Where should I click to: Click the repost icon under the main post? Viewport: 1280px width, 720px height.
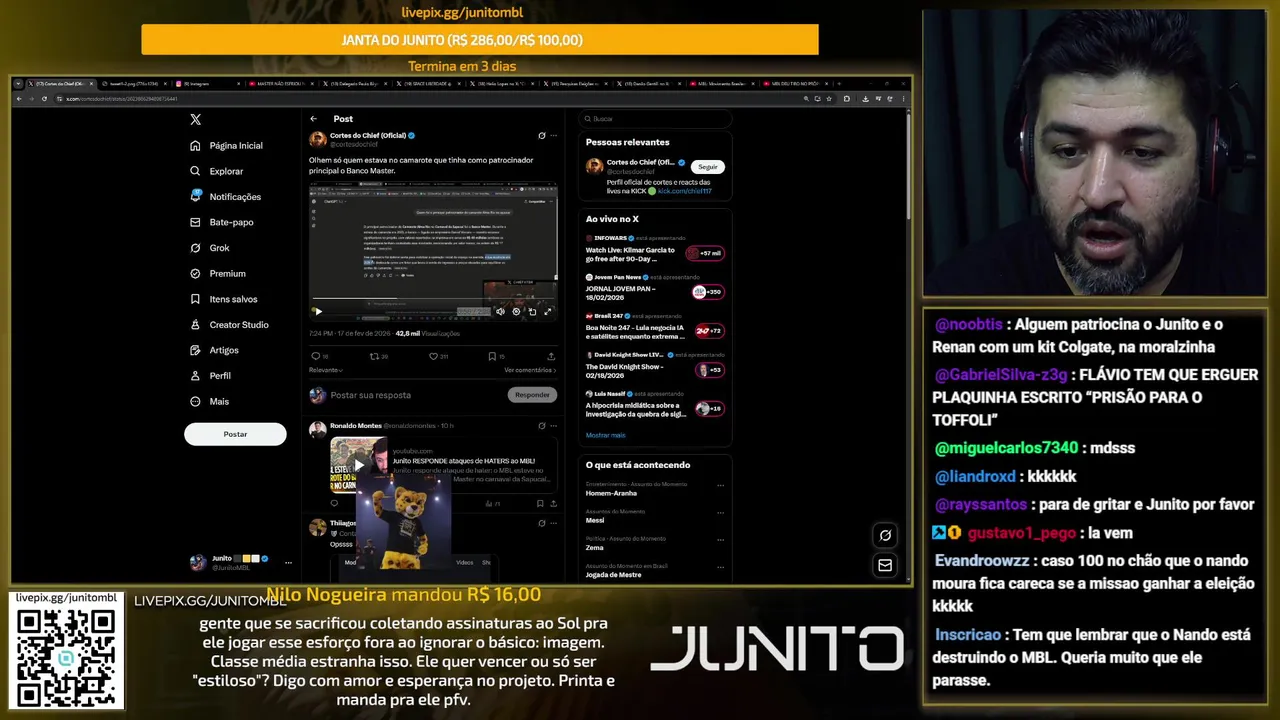375,356
